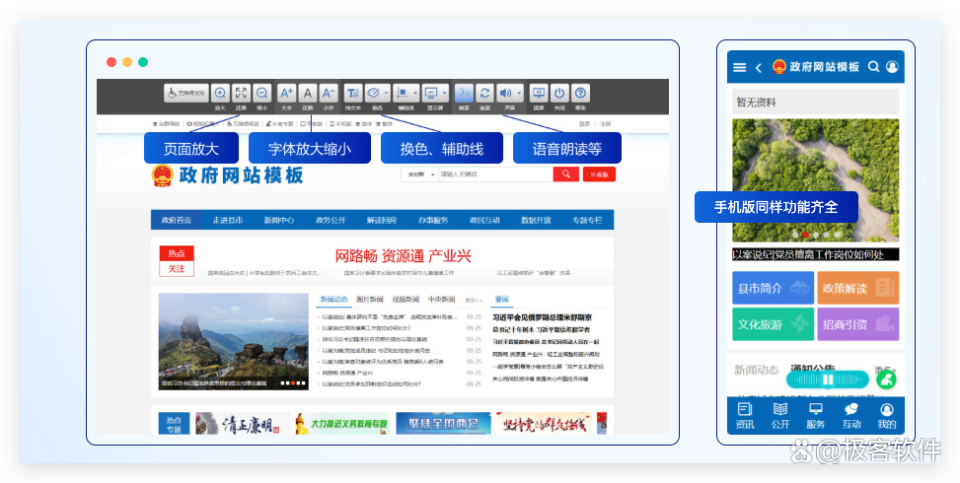The height and width of the screenshot is (483, 960).
Task: Click the 注册 register link
Action: point(606,124)
